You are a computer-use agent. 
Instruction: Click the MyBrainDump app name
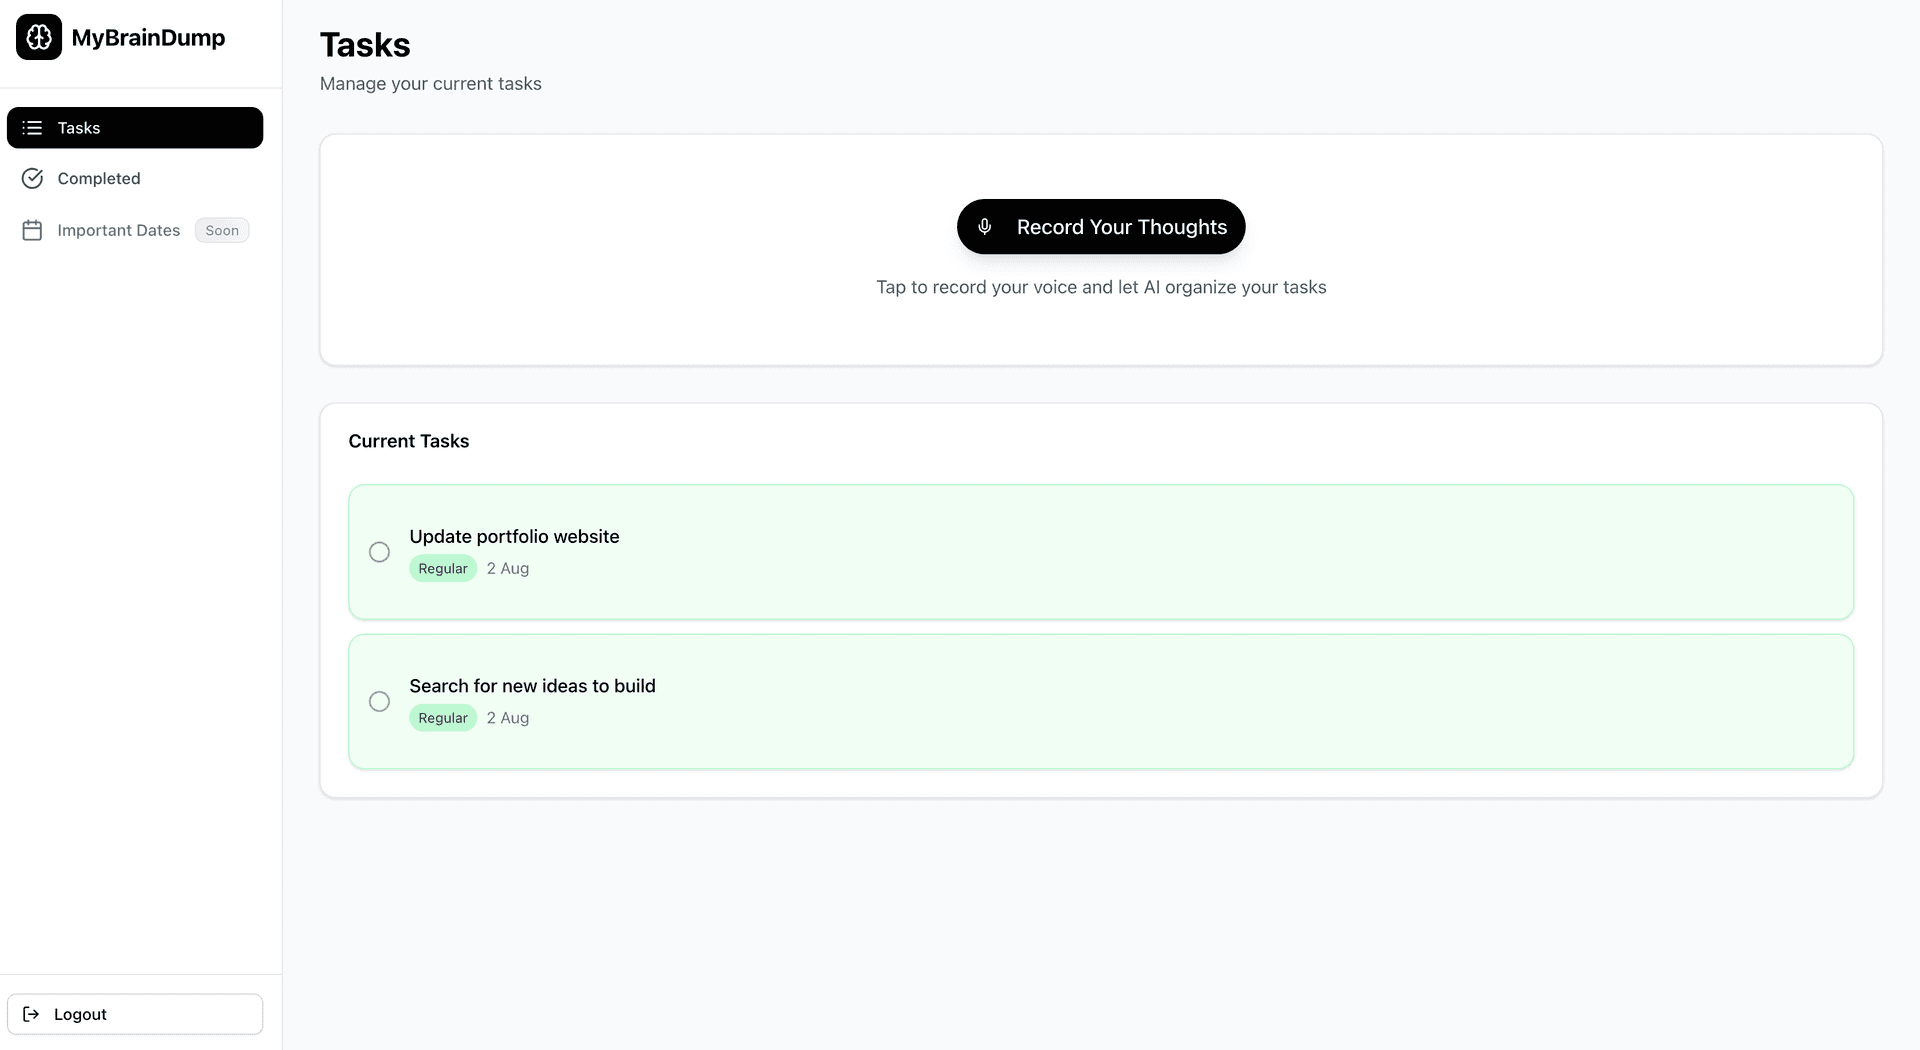(148, 38)
